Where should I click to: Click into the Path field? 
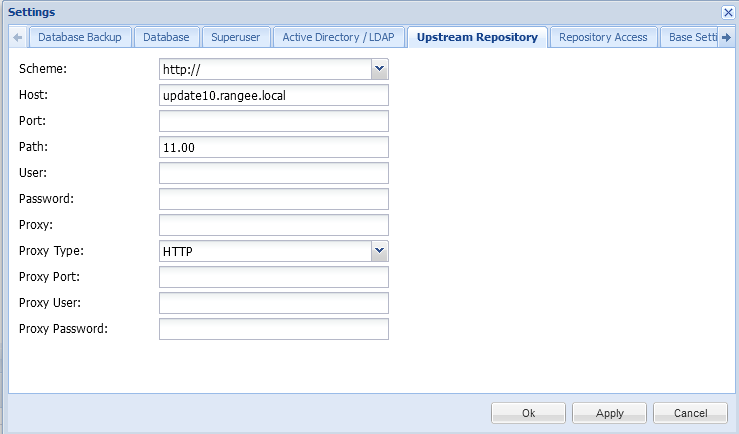click(273, 147)
